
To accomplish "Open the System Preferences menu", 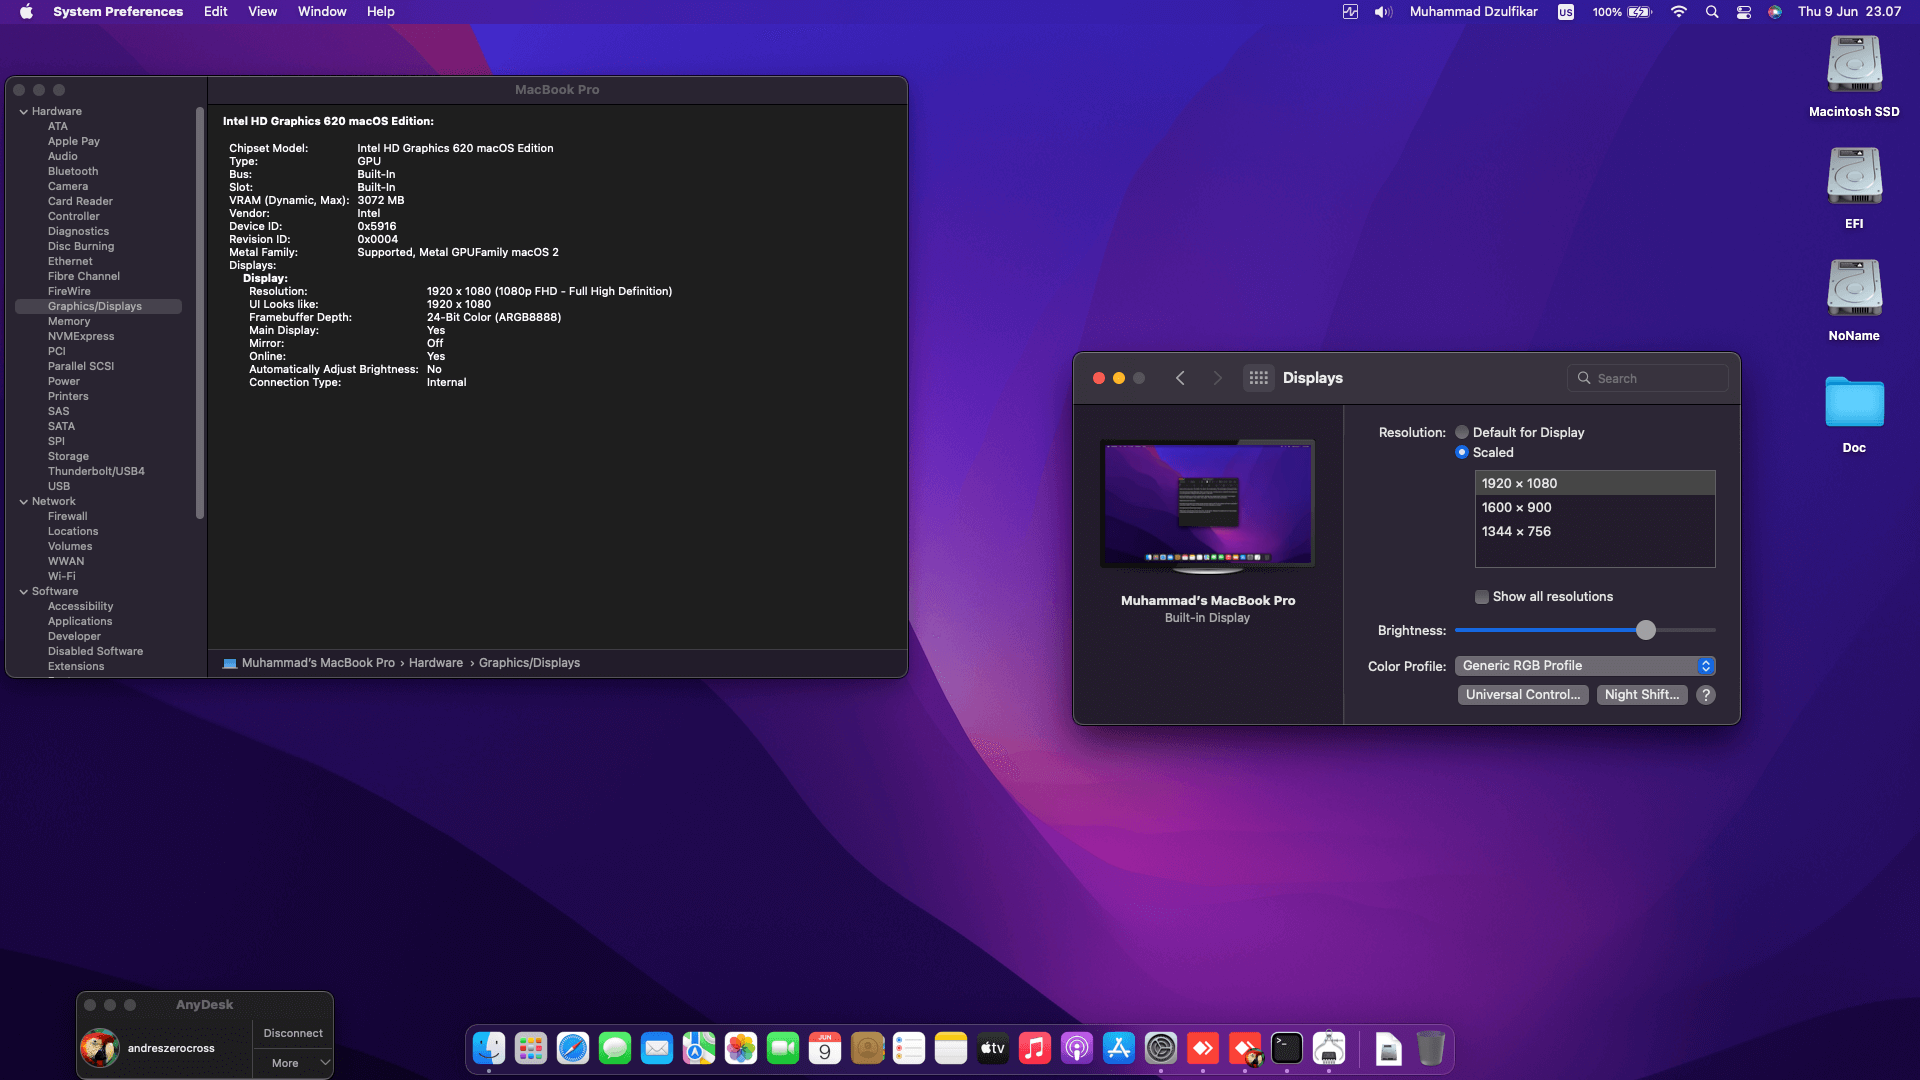I will point(118,12).
